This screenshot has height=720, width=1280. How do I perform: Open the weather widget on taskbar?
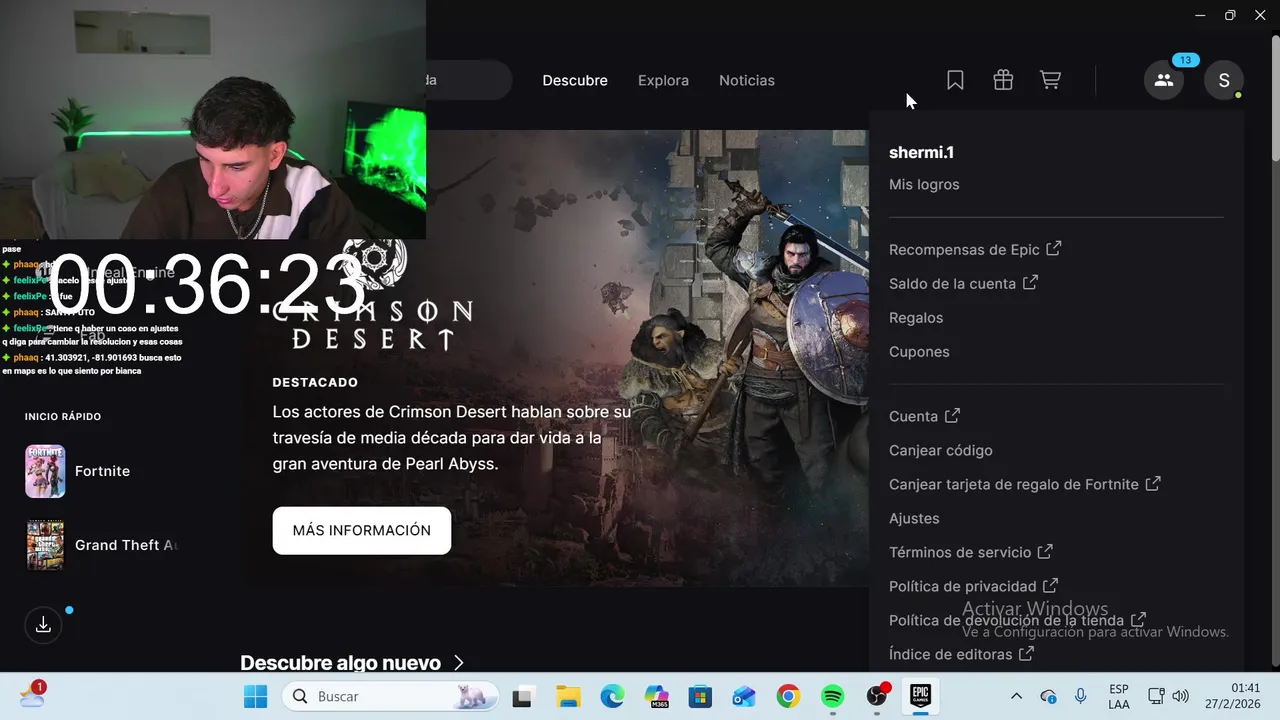pyautogui.click(x=33, y=695)
